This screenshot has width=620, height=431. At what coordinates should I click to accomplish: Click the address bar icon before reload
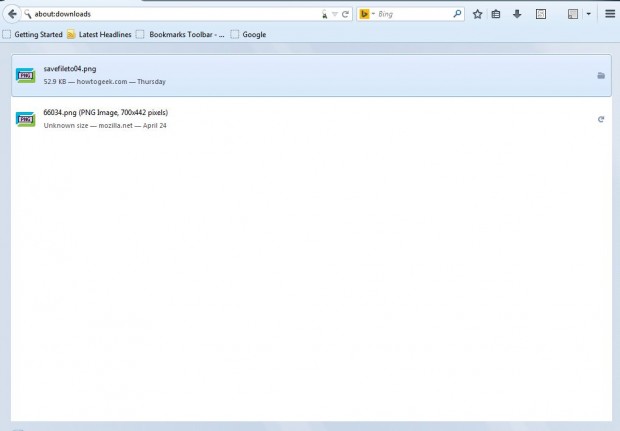pyautogui.click(x=324, y=14)
